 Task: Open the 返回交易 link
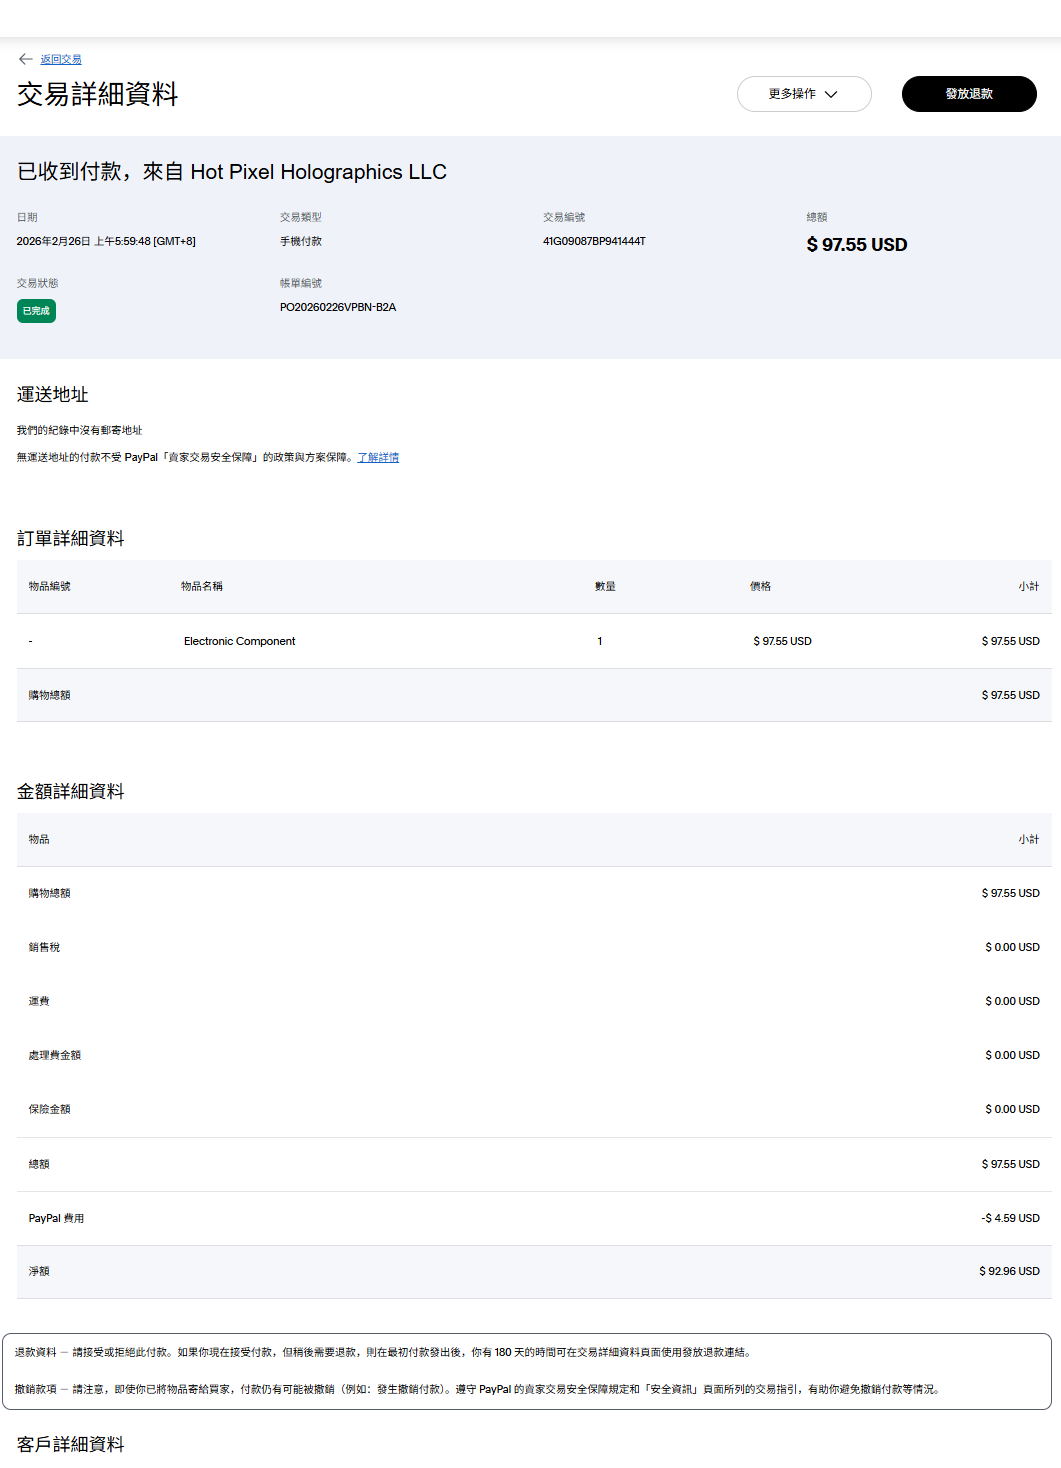click(61, 60)
